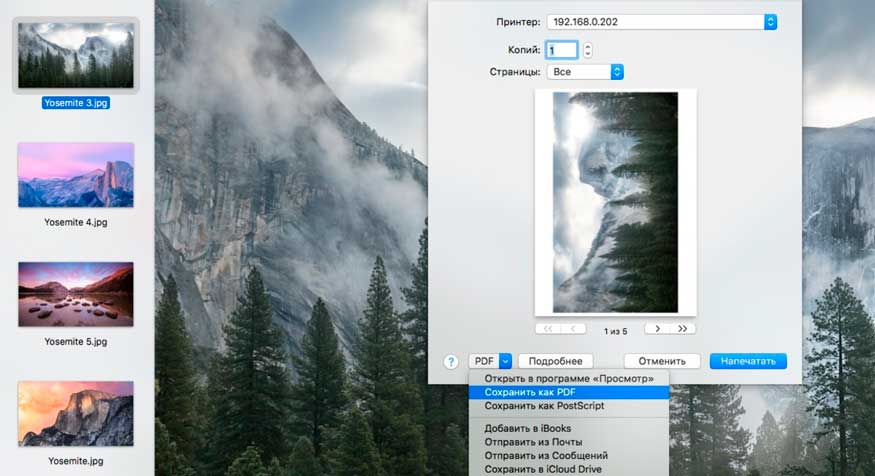Select the Yosemite 4.jpg thumbnail
Screen dimensions: 875x476
click(x=76, y=175)
